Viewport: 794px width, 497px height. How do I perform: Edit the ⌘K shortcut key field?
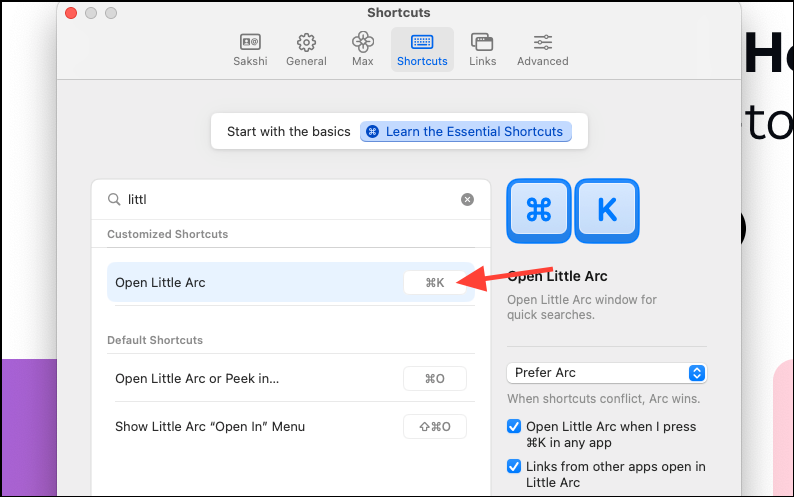click(434, 282)
